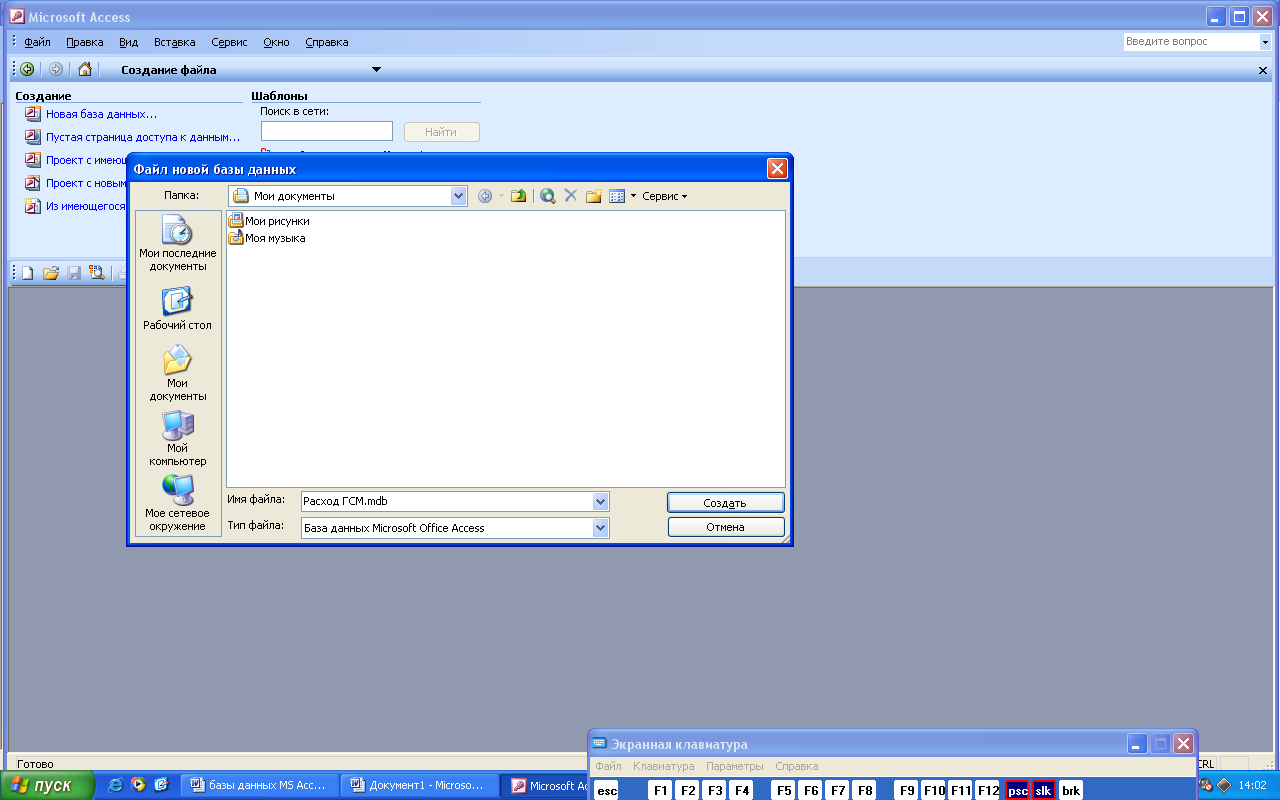The height and width of the screenshot is (800, 1280).
Task: Open the Правка menu
Action: pos(85,42)
